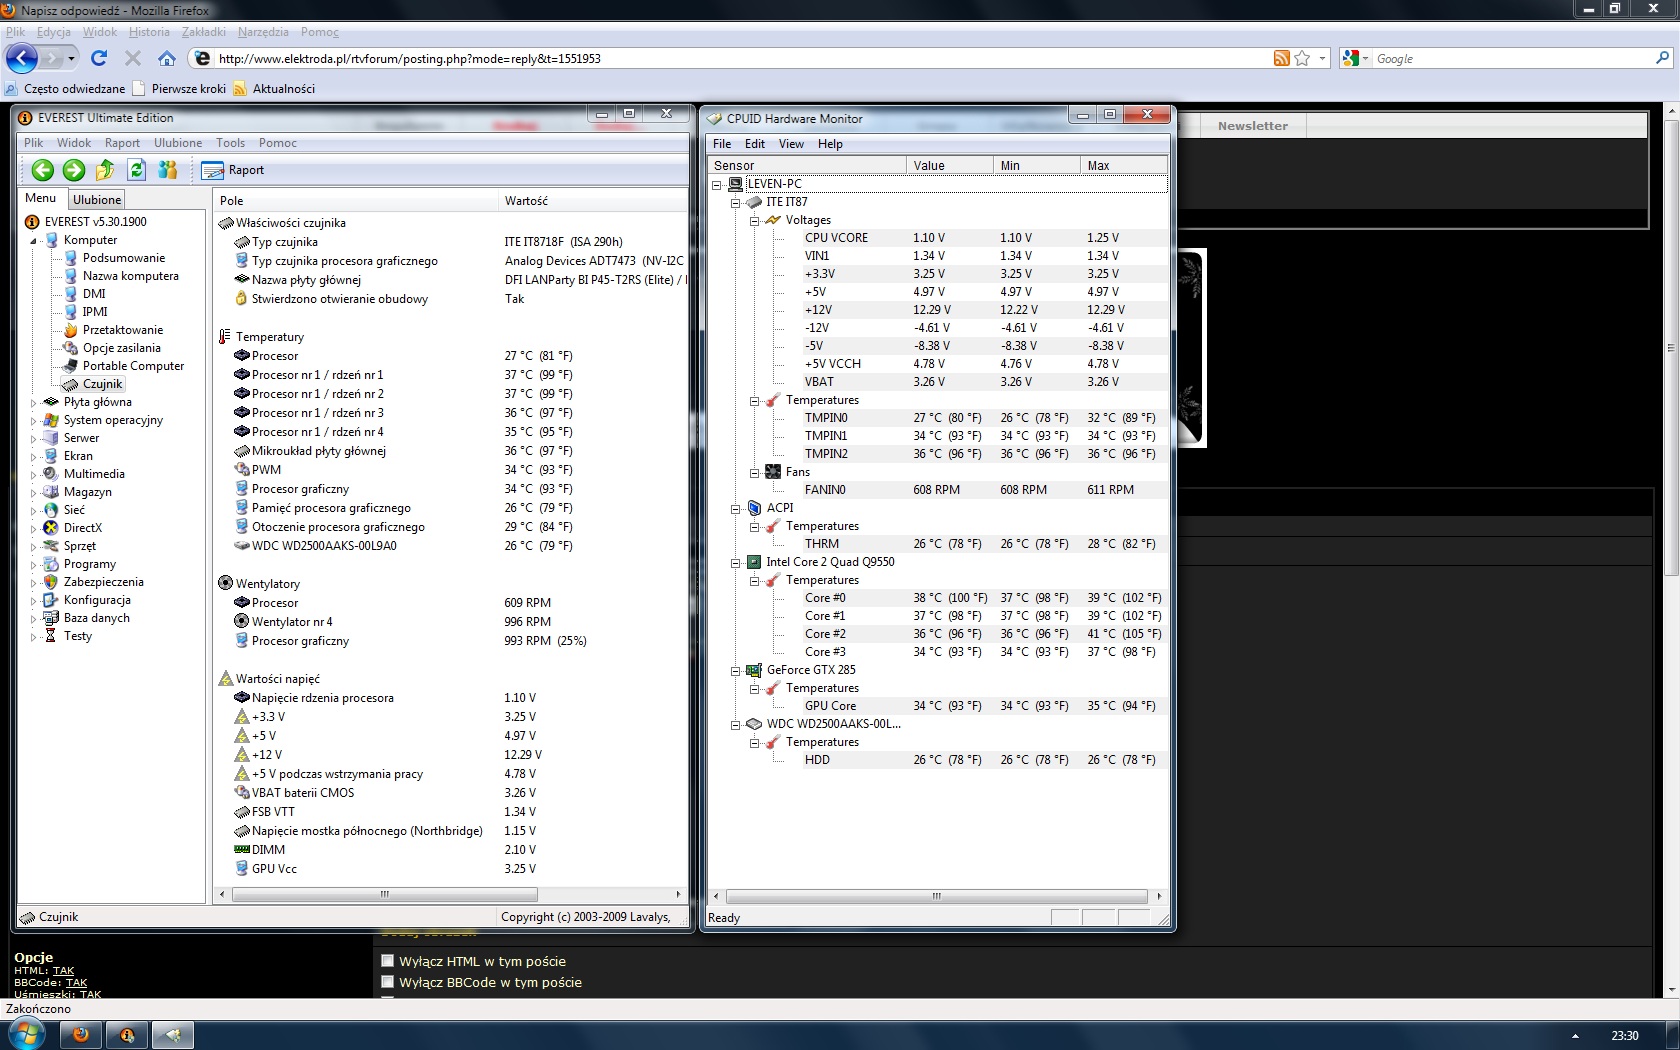Click the system clock showing 23:30
Image resolution: width=1680 pixels, height=1050 pixels.
point(1625,1036)
